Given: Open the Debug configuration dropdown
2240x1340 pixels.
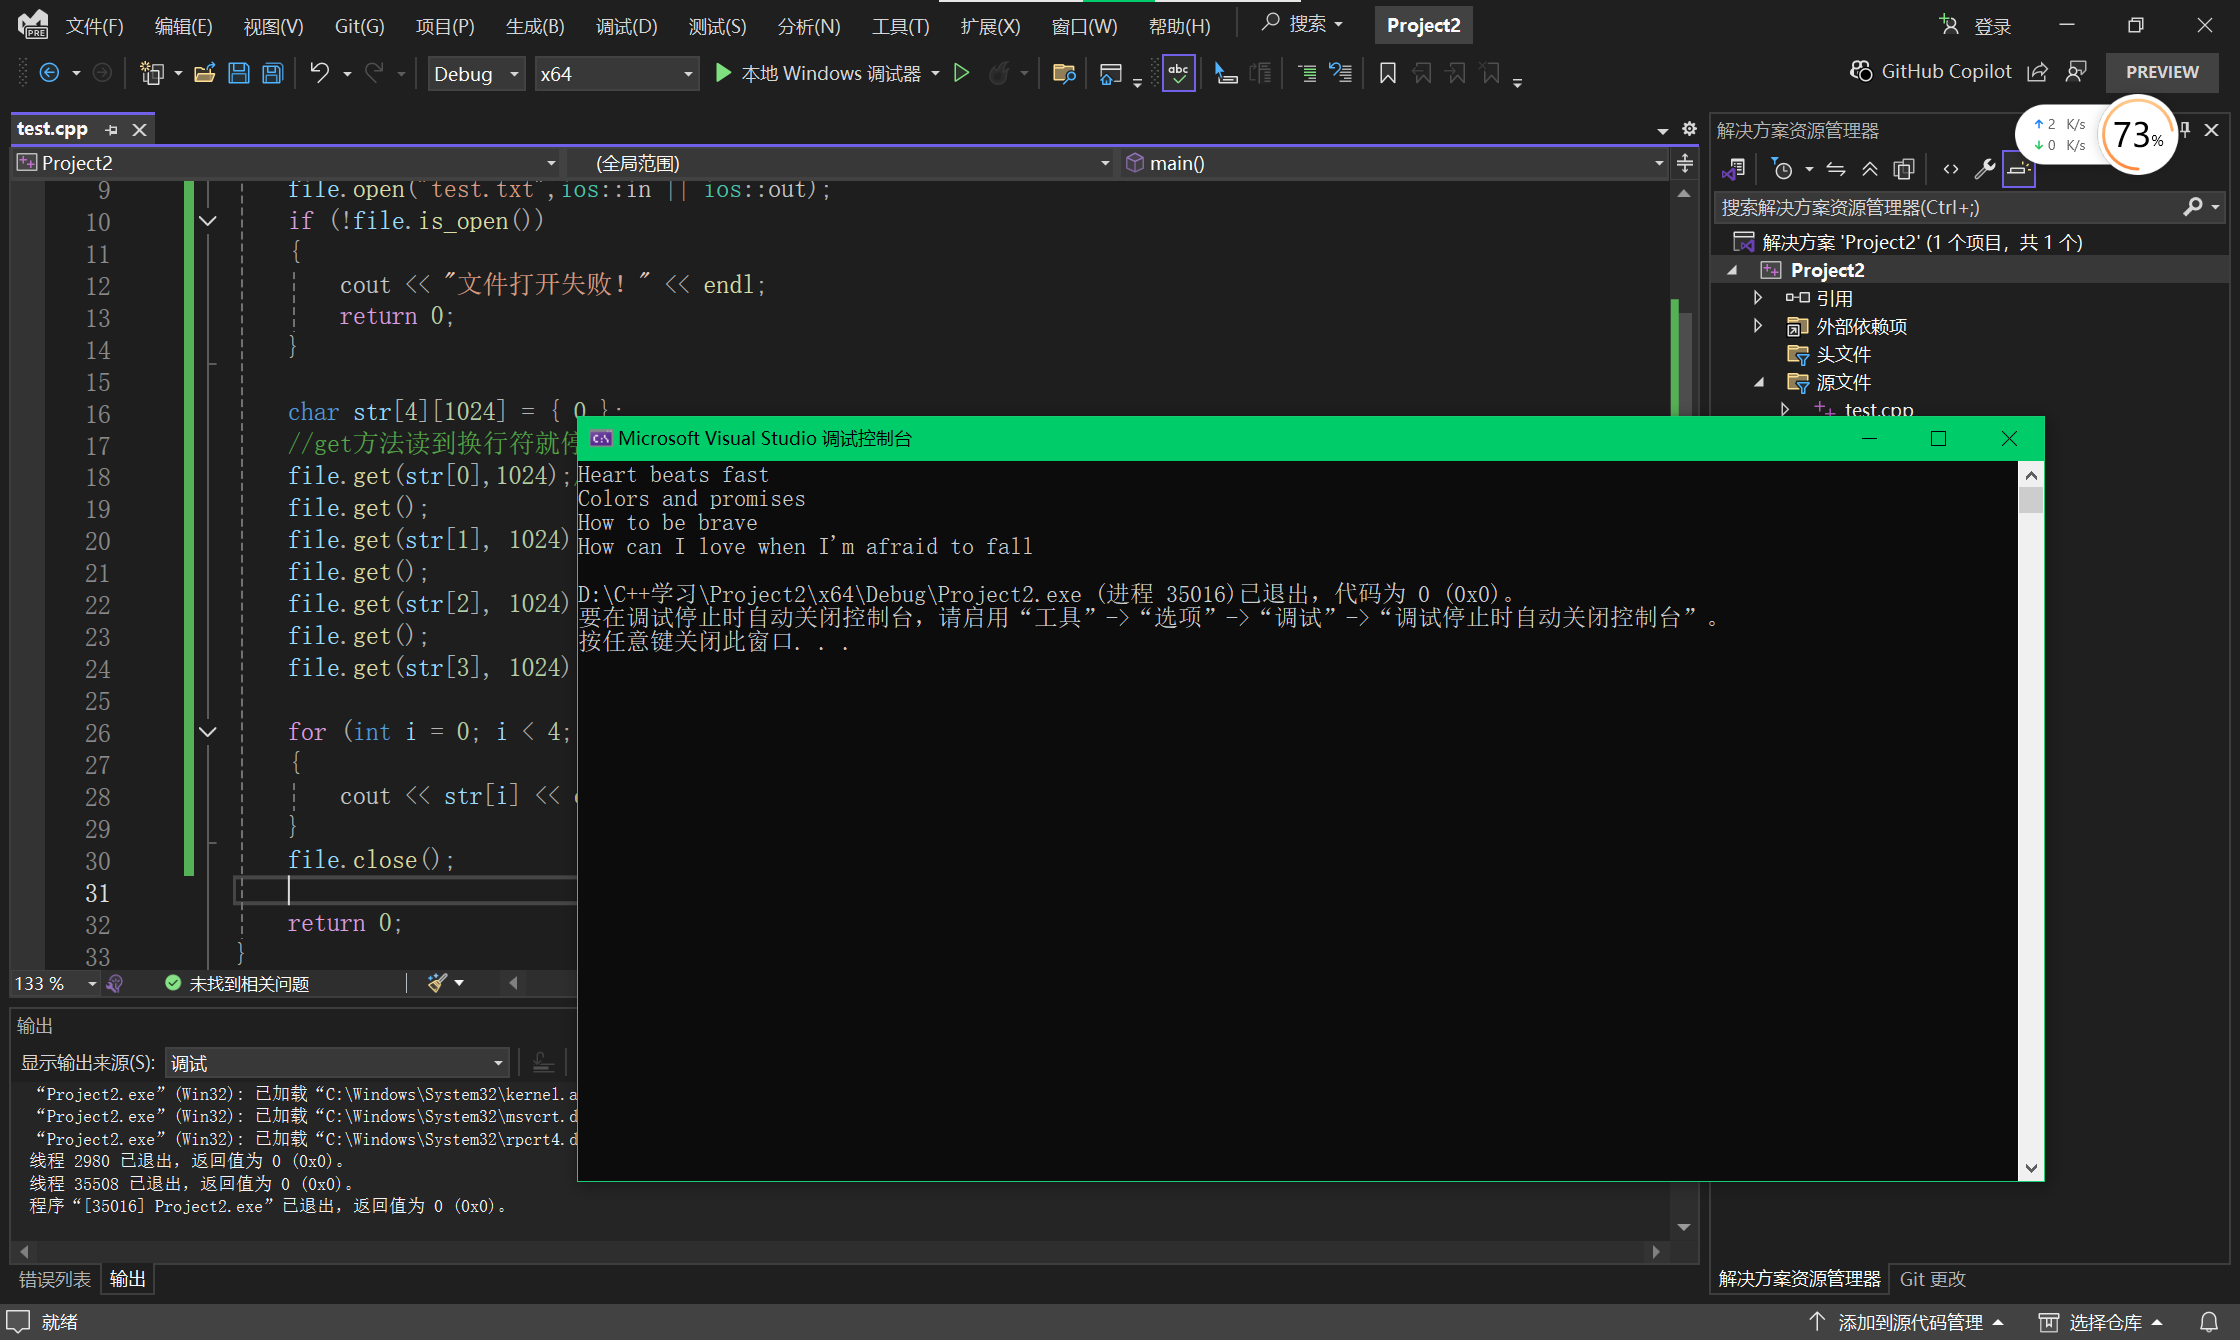Looking at the screenshot, I should (476, 74).
